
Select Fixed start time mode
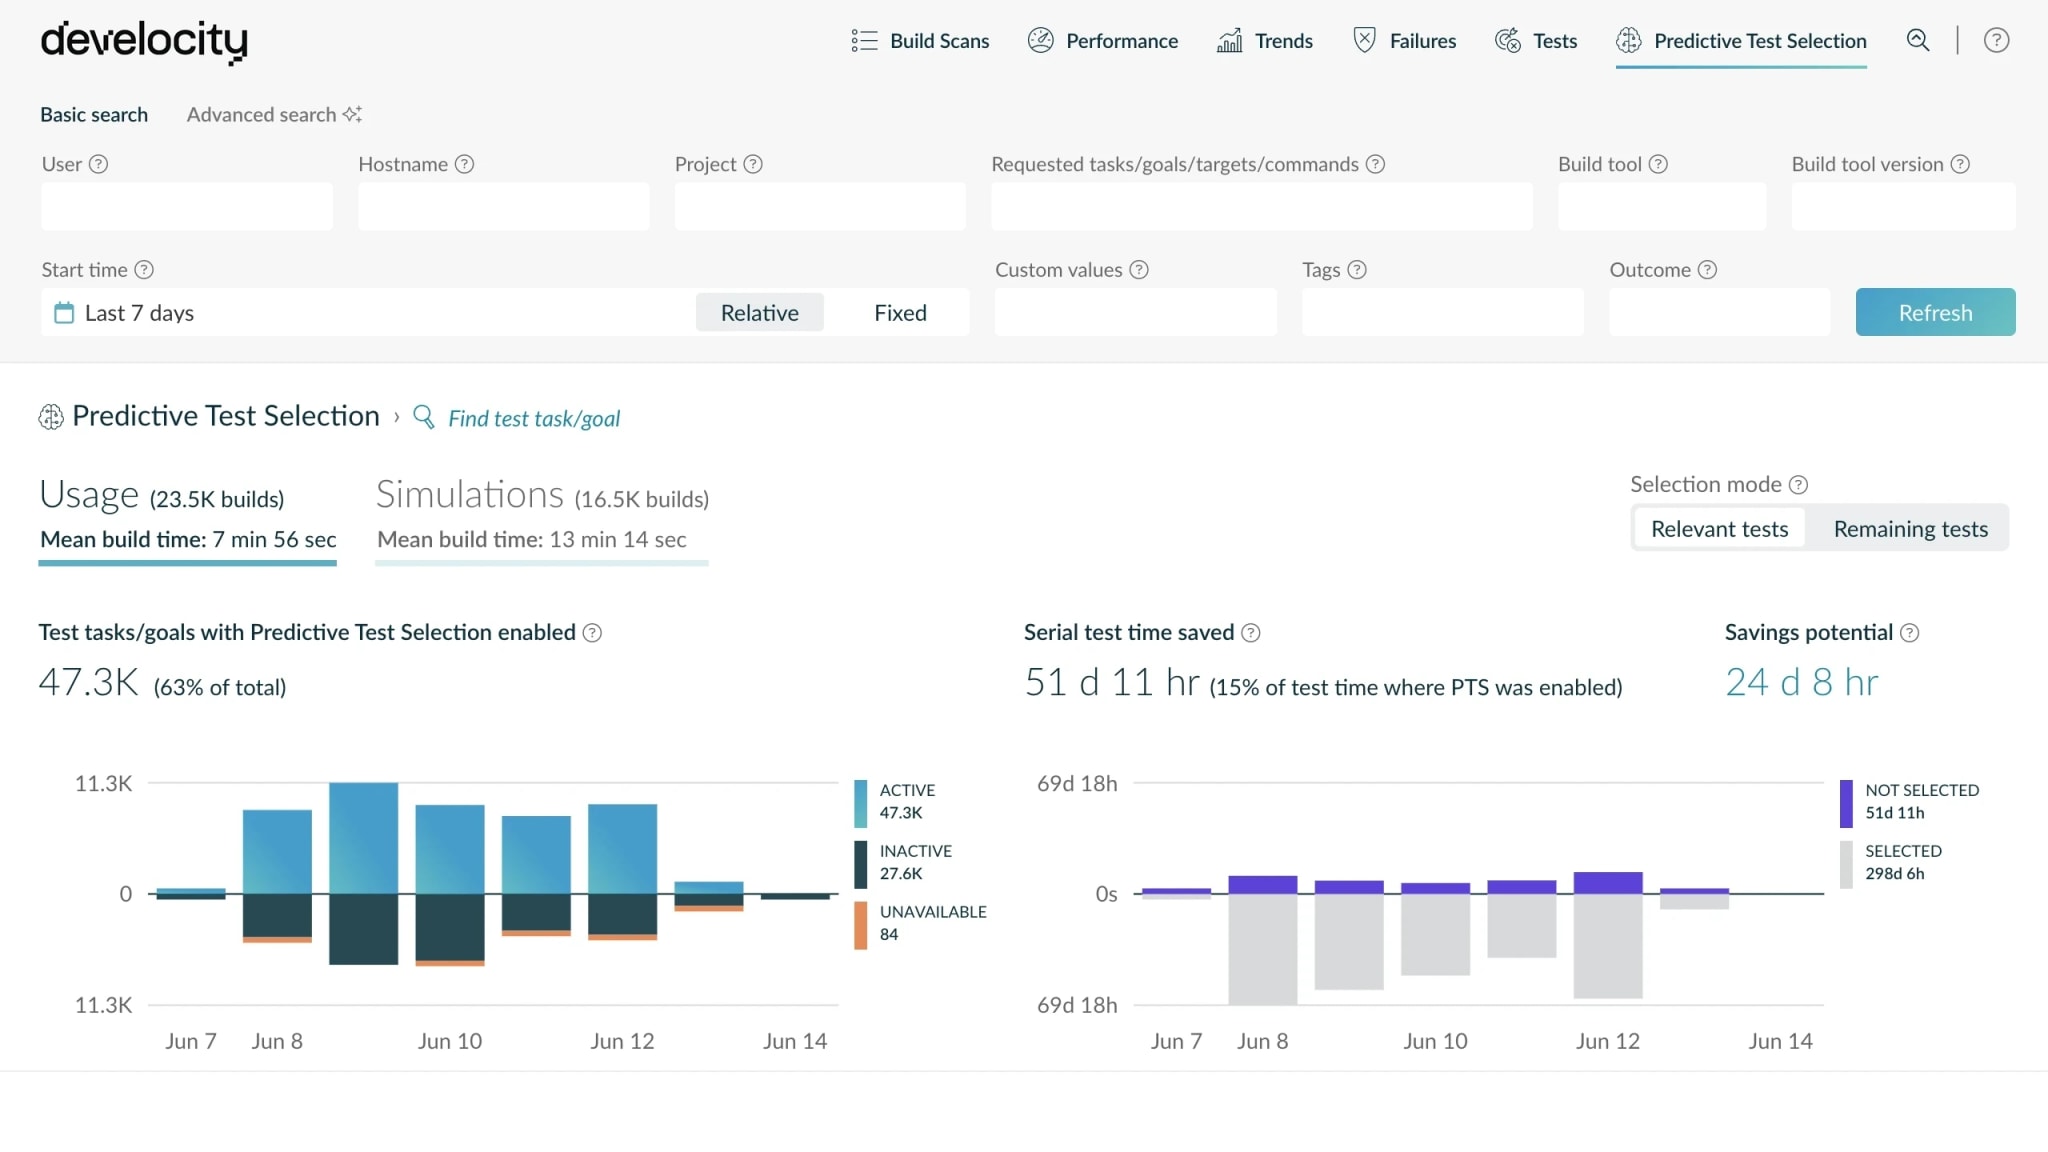(x=900, y=313)
